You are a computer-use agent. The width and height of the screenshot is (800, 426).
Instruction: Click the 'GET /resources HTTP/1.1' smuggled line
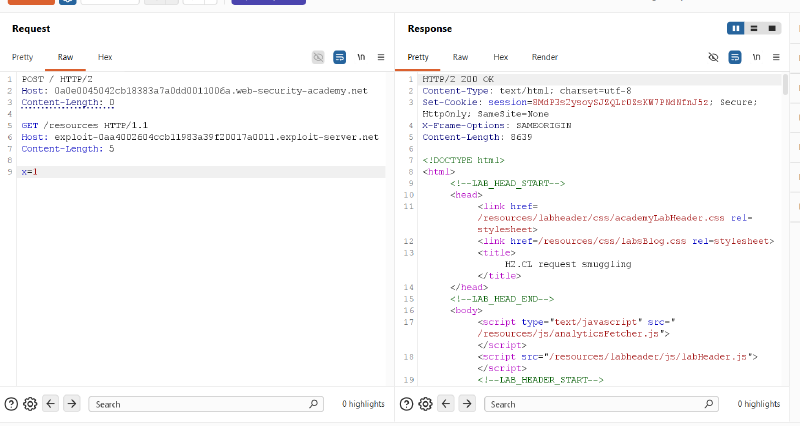click(x=85, y=125)
